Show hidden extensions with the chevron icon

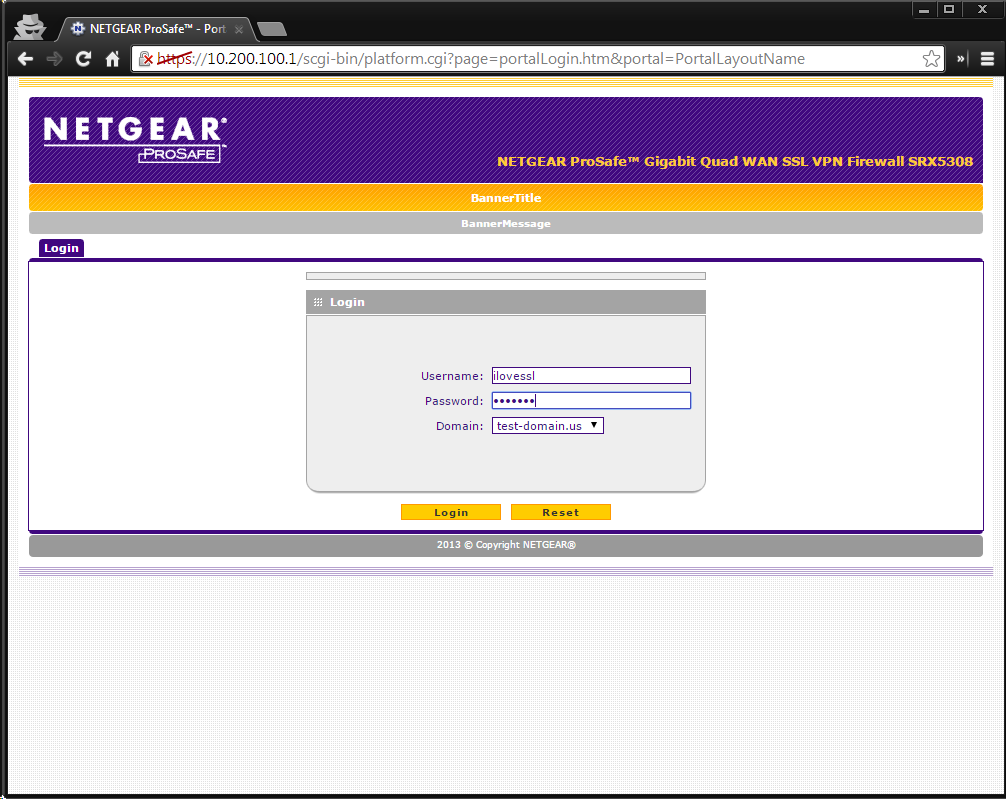tap(960, 59)
